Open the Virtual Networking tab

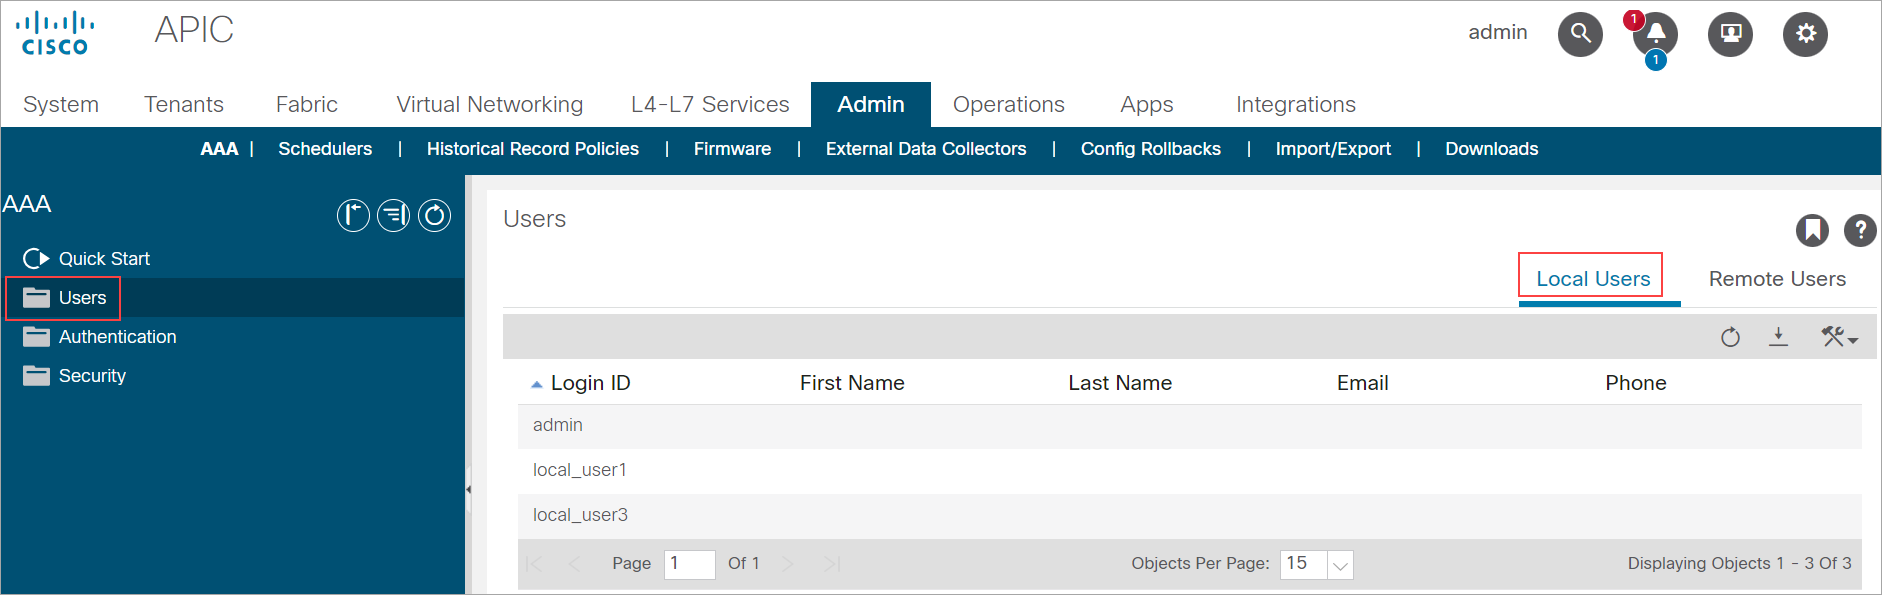[490, 104]
